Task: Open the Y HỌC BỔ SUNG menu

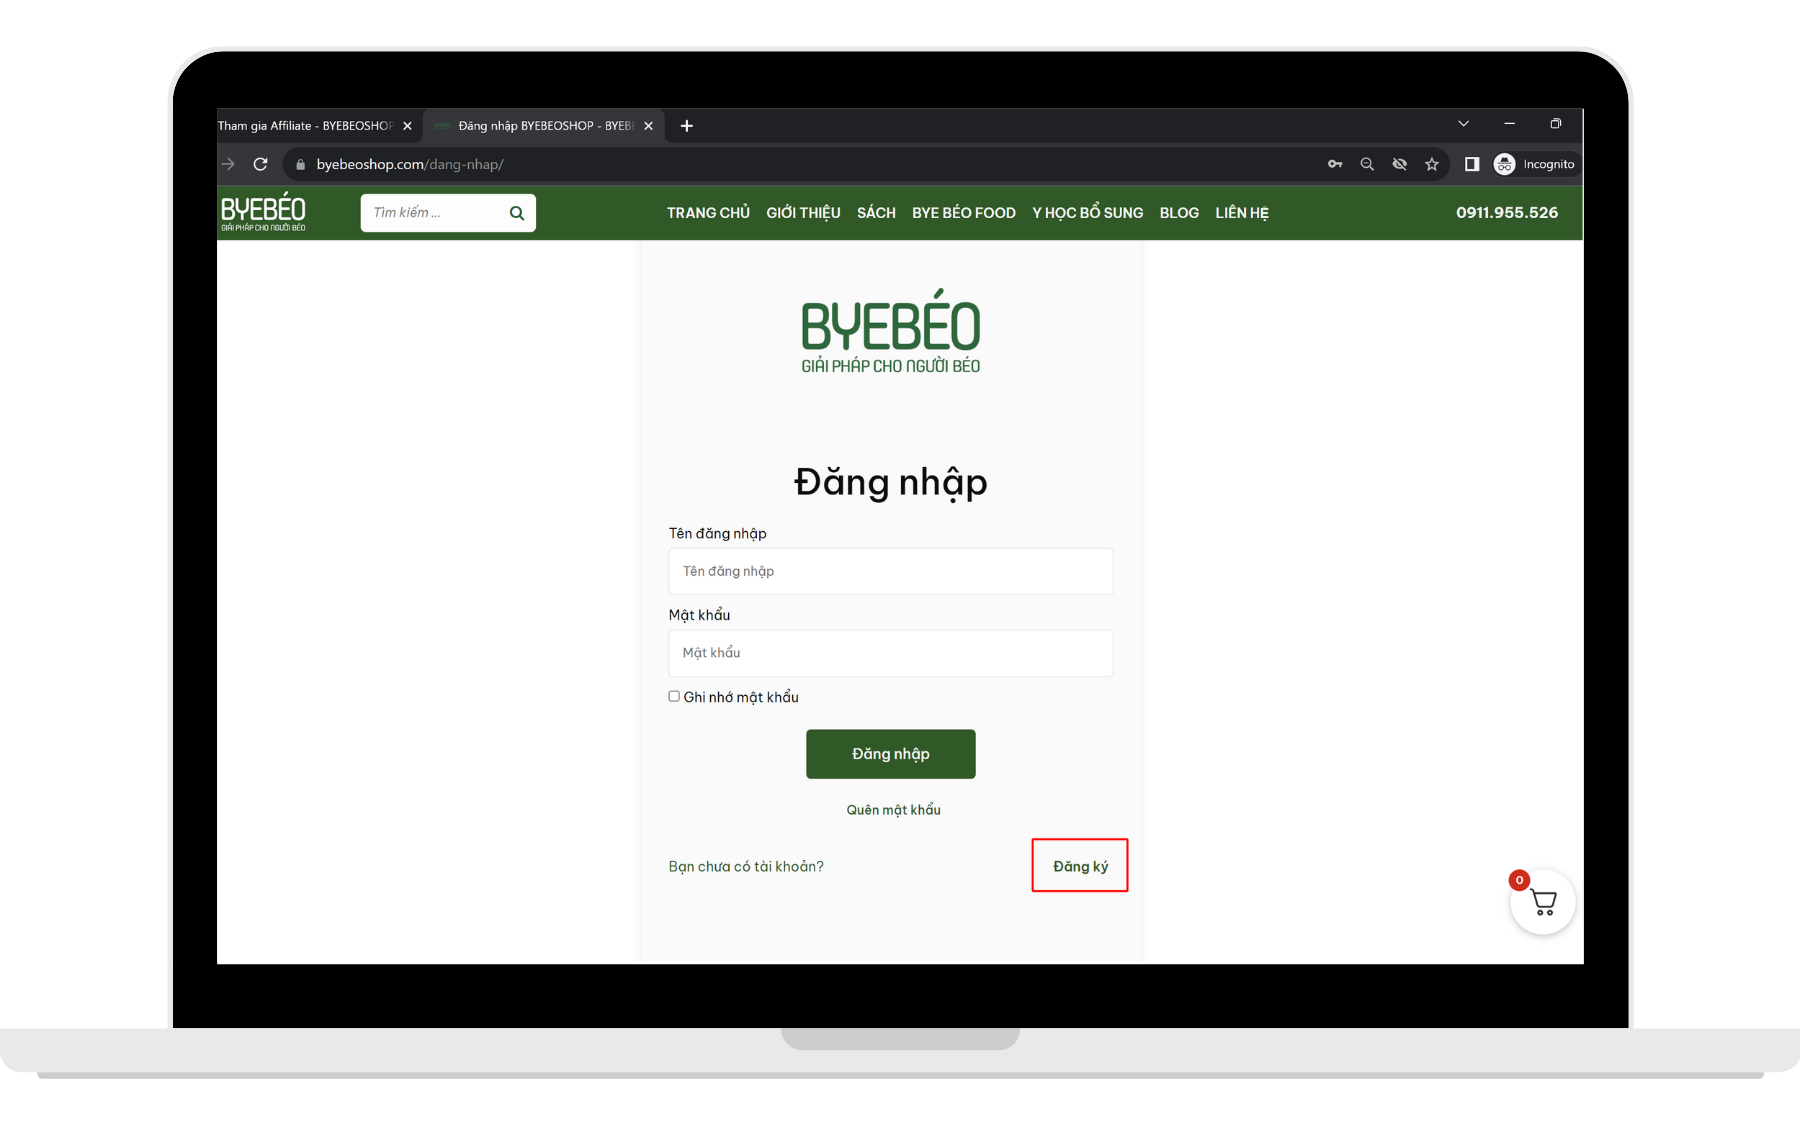Action: pyautogui.click(x=1088, y=213)
